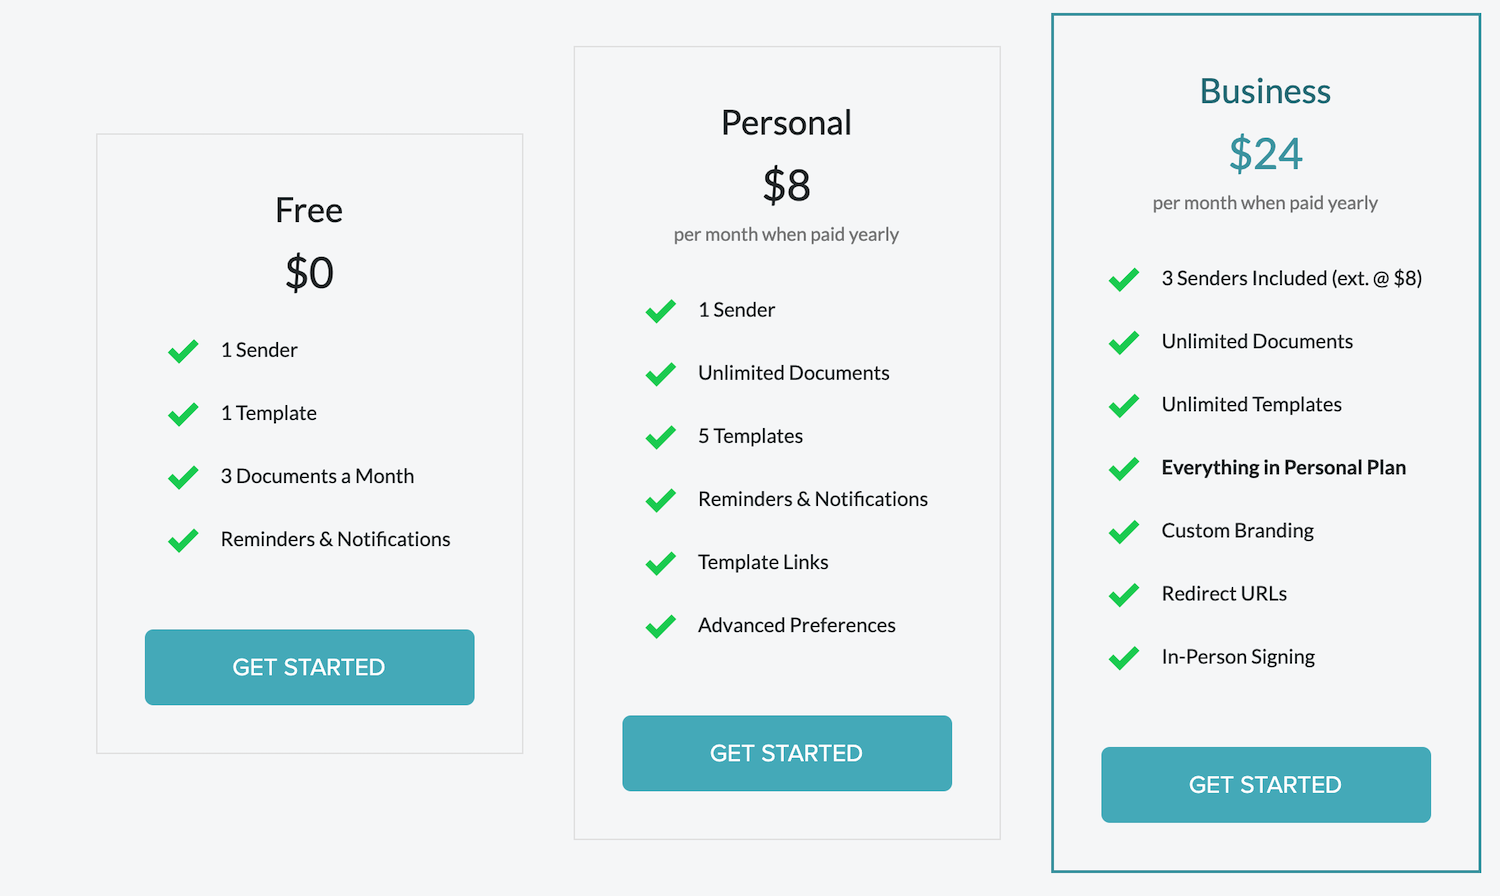Click the checkmark beside 1 Template

click(183, 414)
